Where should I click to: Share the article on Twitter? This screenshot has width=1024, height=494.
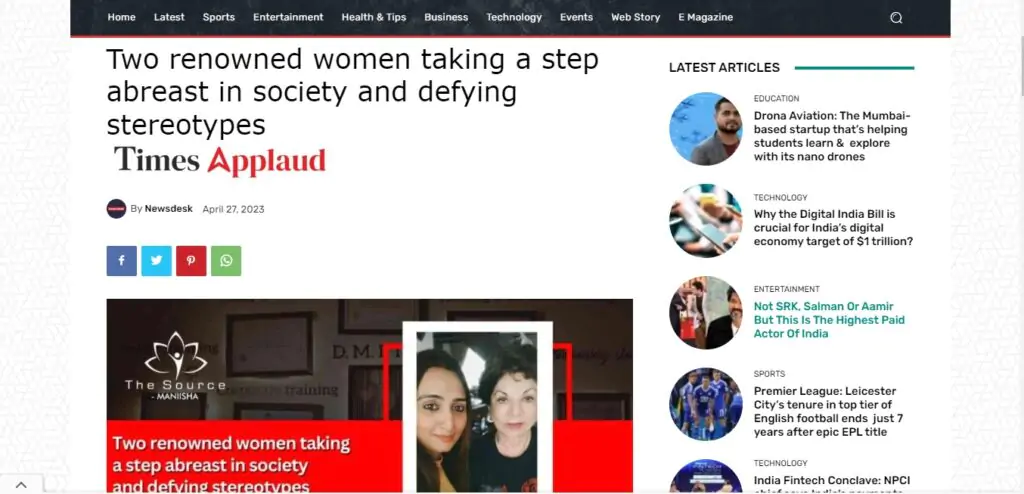click(x=157, y=261)
